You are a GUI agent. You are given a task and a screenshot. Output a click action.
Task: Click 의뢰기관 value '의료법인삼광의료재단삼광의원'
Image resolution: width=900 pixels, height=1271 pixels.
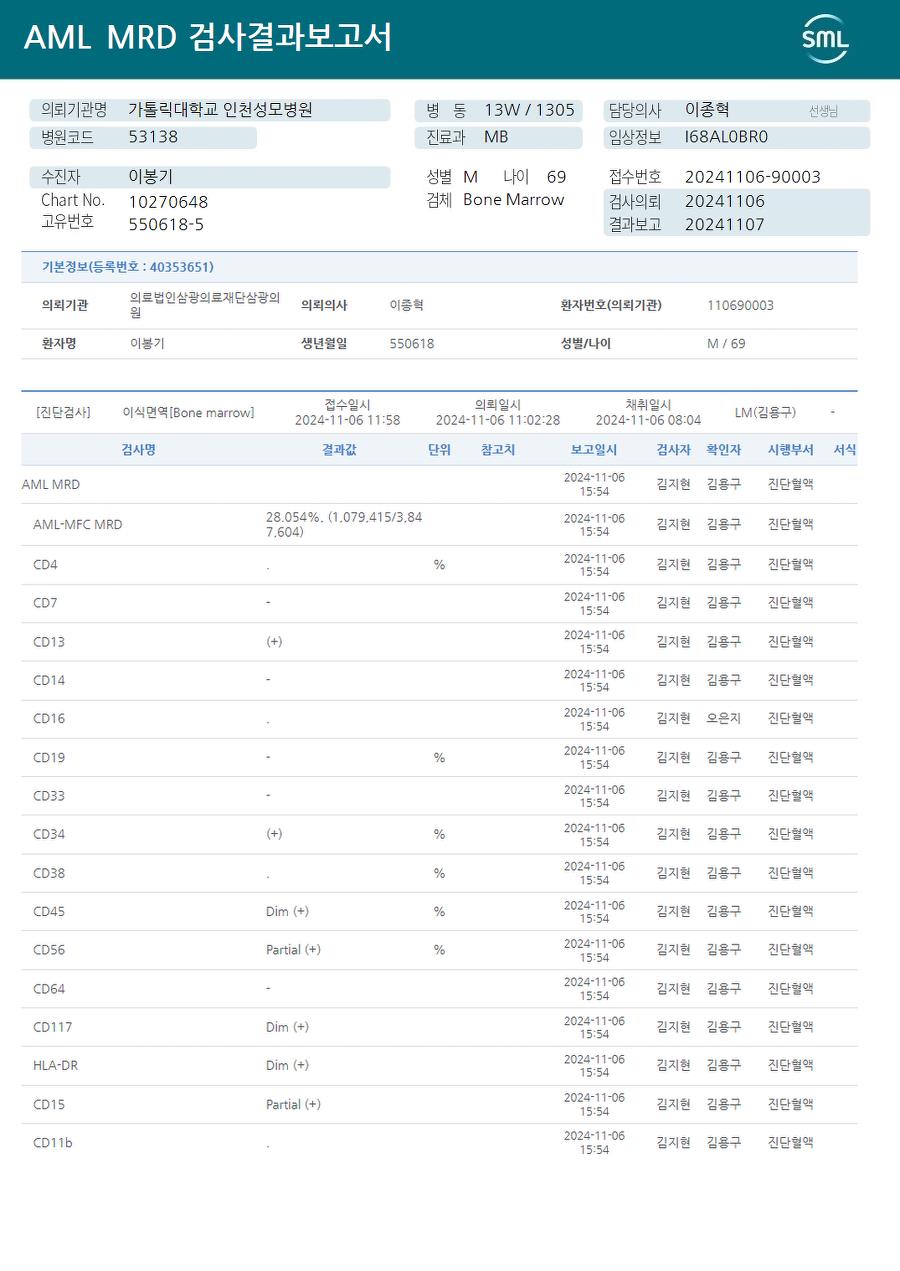205,305
